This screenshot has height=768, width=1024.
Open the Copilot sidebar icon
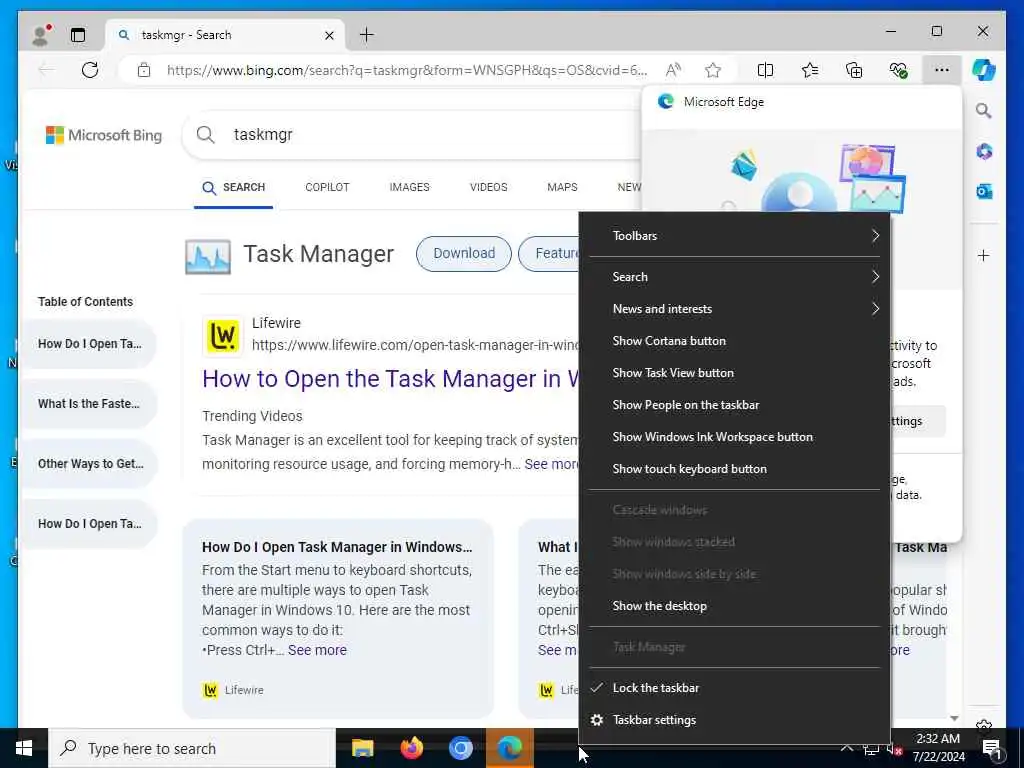[x=984, y=70]
